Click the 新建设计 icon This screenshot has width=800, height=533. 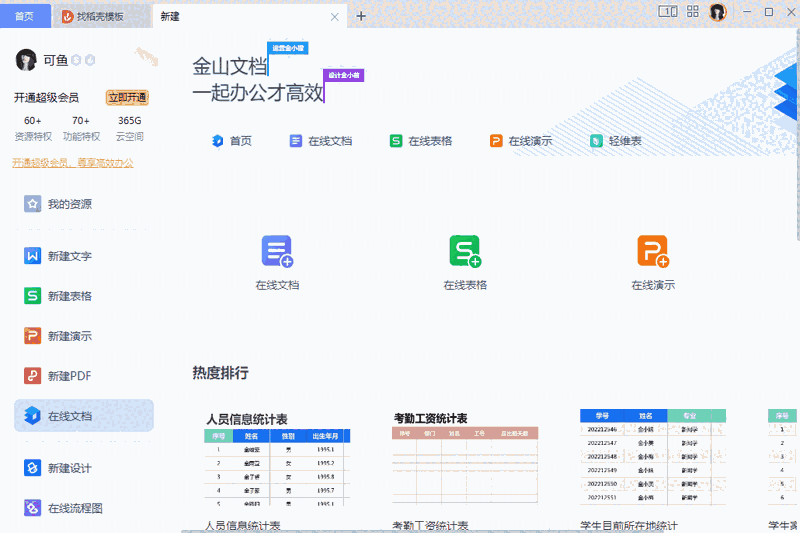33,468
